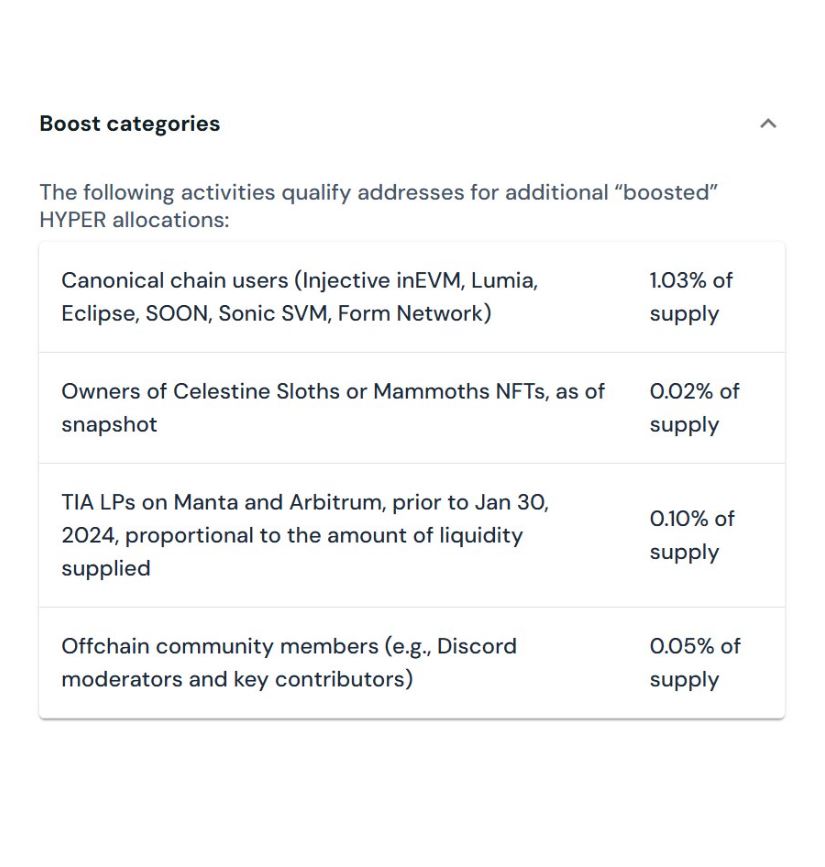The height and width of the screenshot is (867, 825).
Task: Click the 1.03% of supply value
Action: point(691,297)
